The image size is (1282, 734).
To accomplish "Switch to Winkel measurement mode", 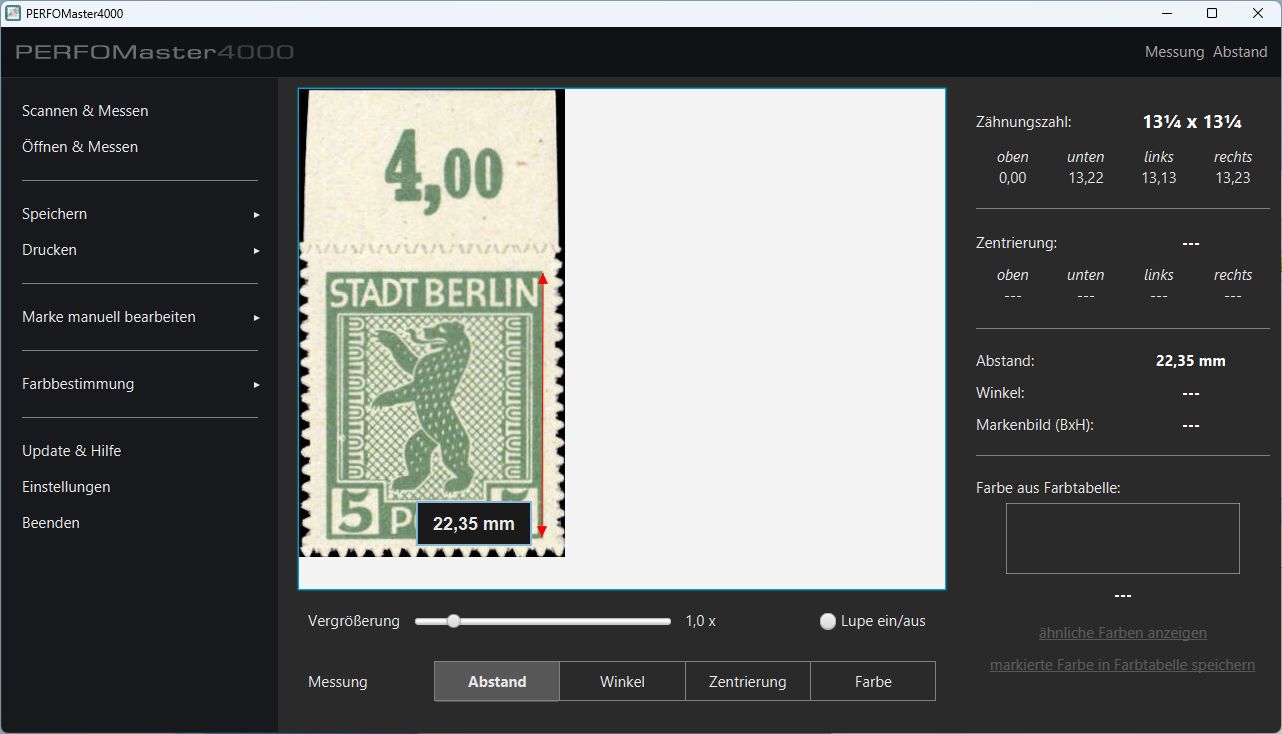I will click(x=622, y=681).
